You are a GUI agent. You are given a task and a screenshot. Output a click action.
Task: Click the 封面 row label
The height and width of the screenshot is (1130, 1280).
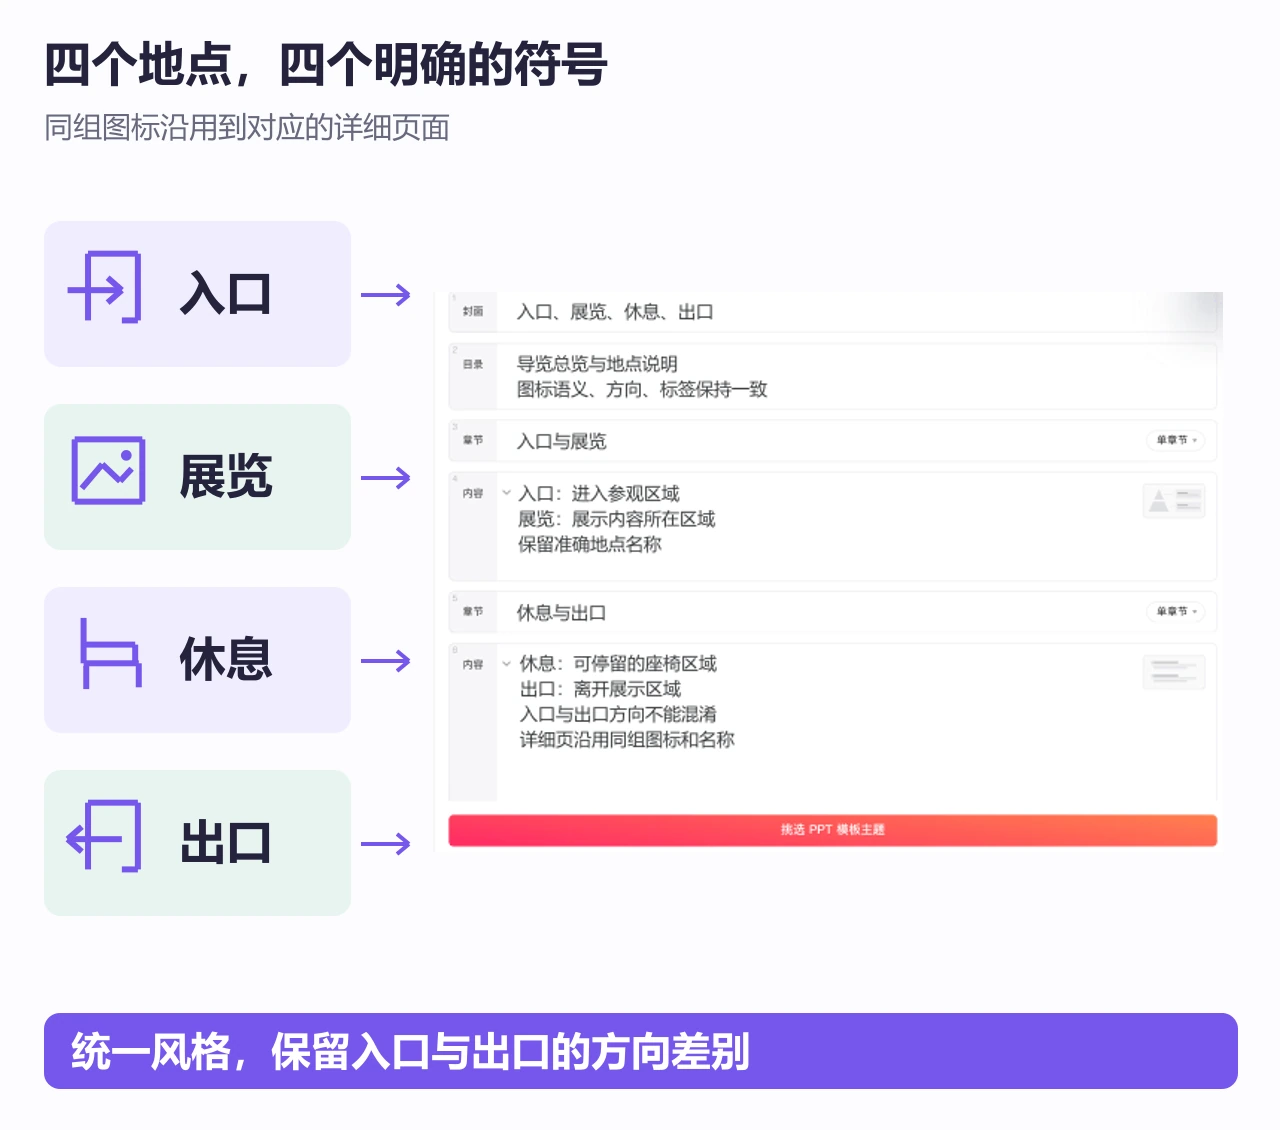click(473, 312)
